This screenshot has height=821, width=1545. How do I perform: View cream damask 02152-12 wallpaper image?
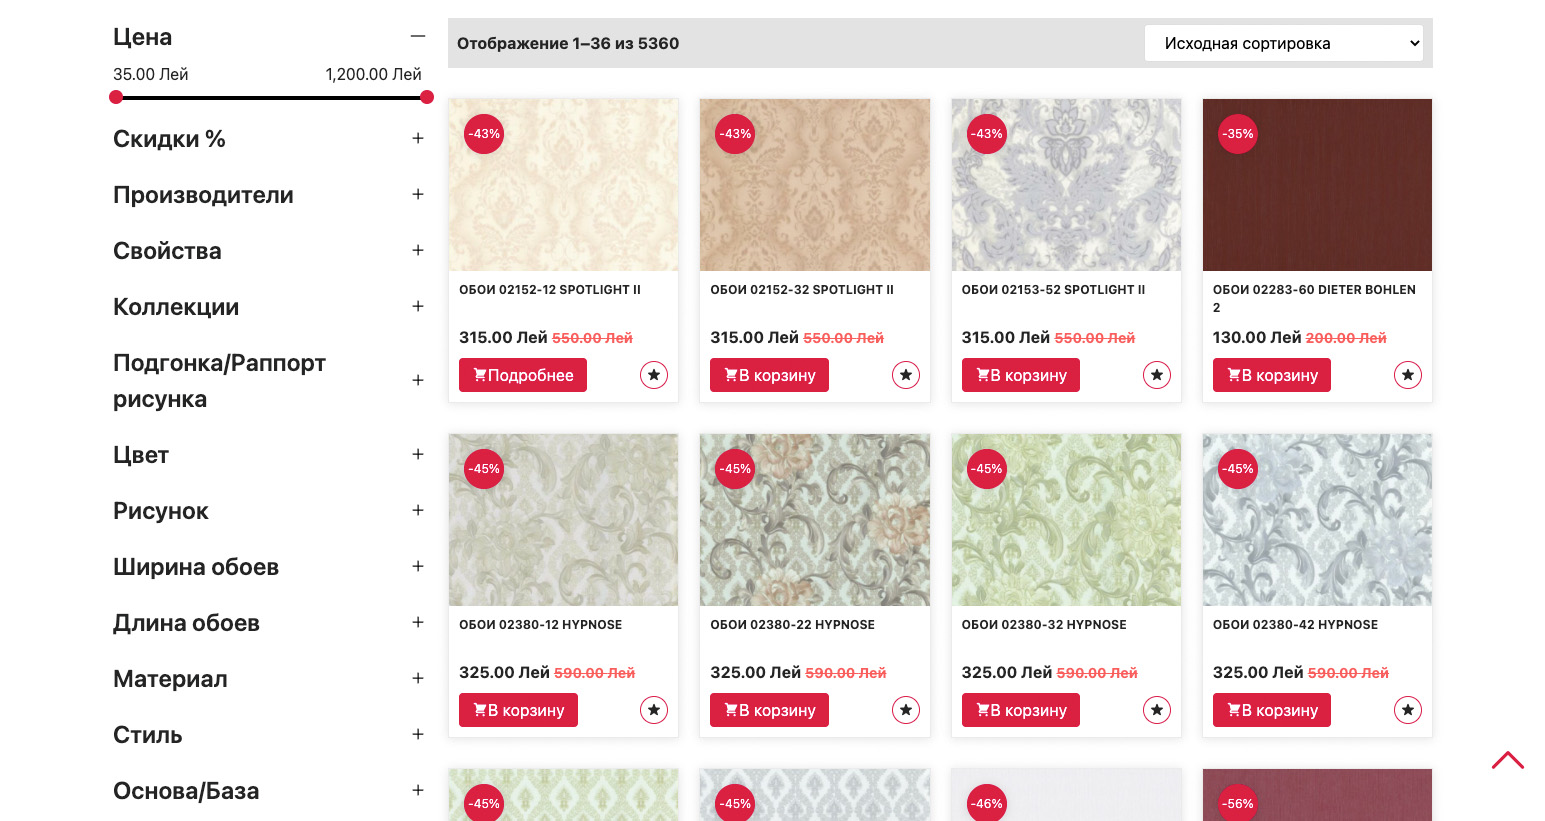click(x=564, y=185)
